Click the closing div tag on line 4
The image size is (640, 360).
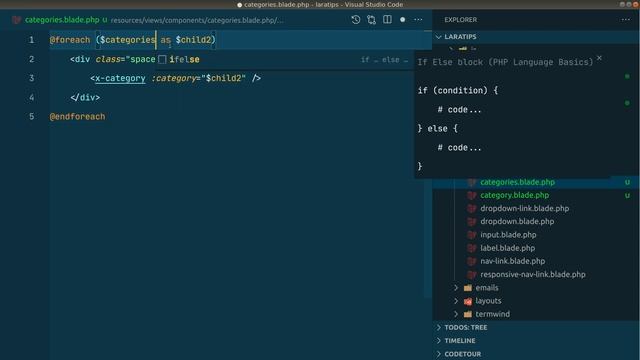point(85,98)
